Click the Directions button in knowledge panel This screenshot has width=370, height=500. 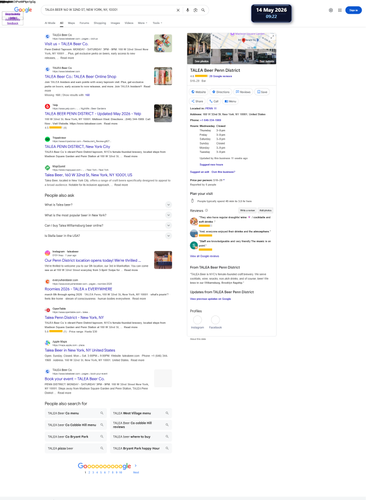point(220,92)
